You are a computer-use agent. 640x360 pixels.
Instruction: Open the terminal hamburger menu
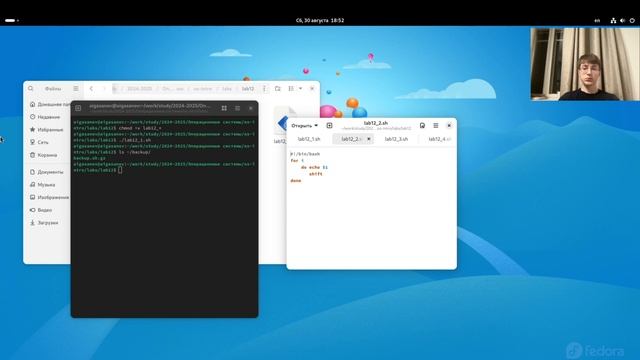[x=238, y=108]
